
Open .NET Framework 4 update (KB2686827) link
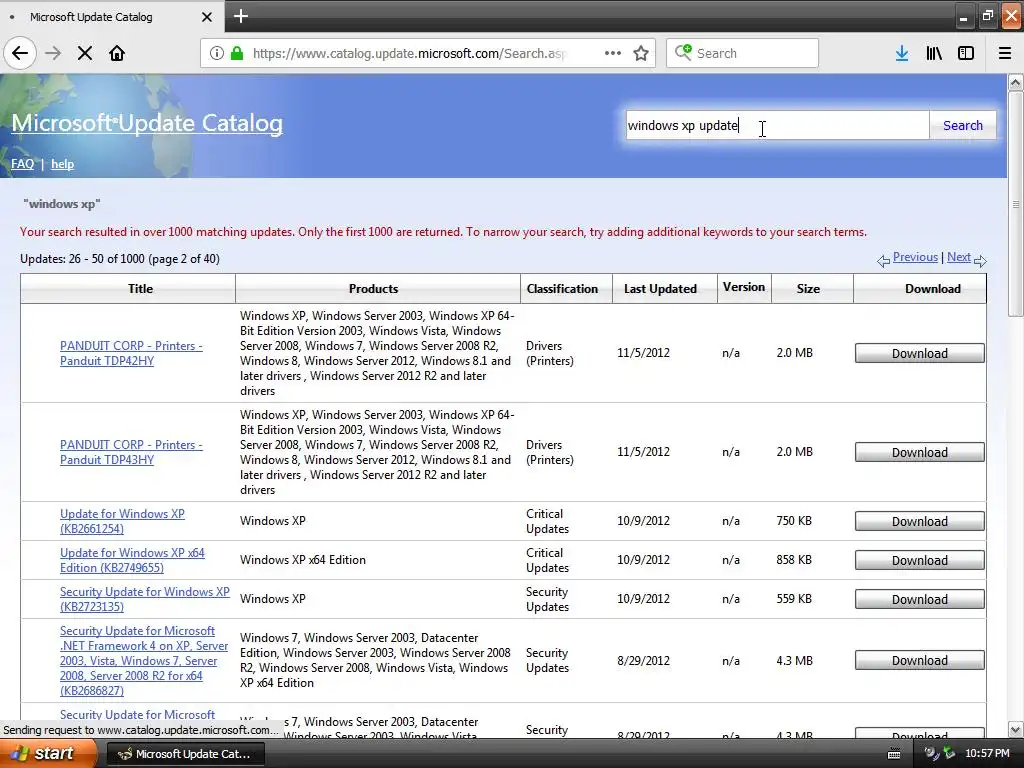[x=144, y=660]
